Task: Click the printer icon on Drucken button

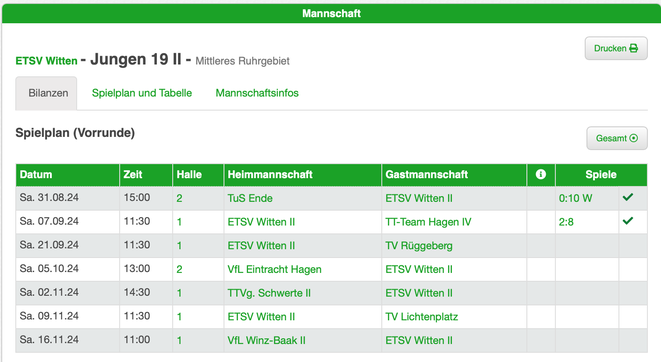Action: pyautogui.click(x=633, y=48)
